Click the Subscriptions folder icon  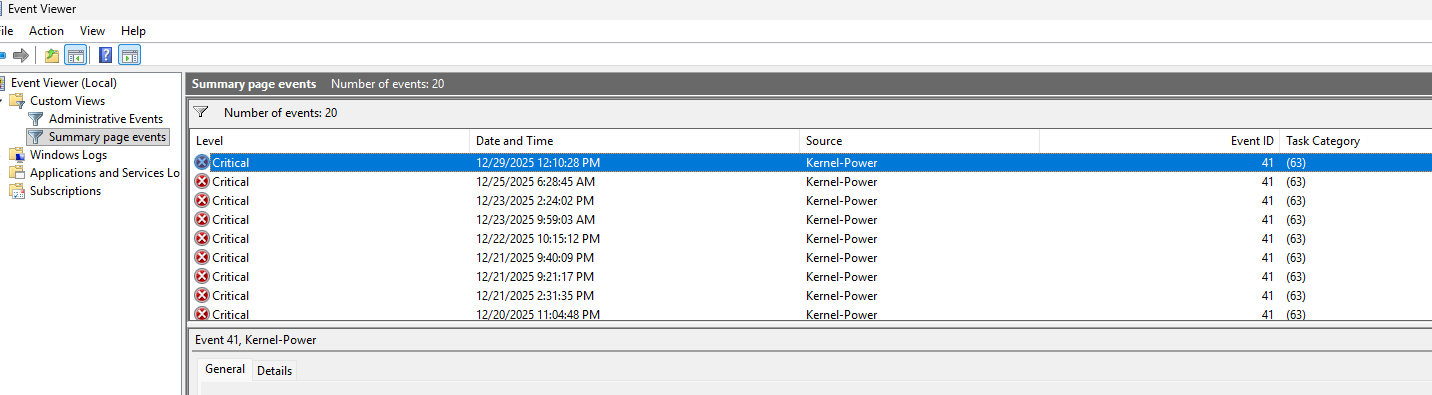[x=16, y=191]
